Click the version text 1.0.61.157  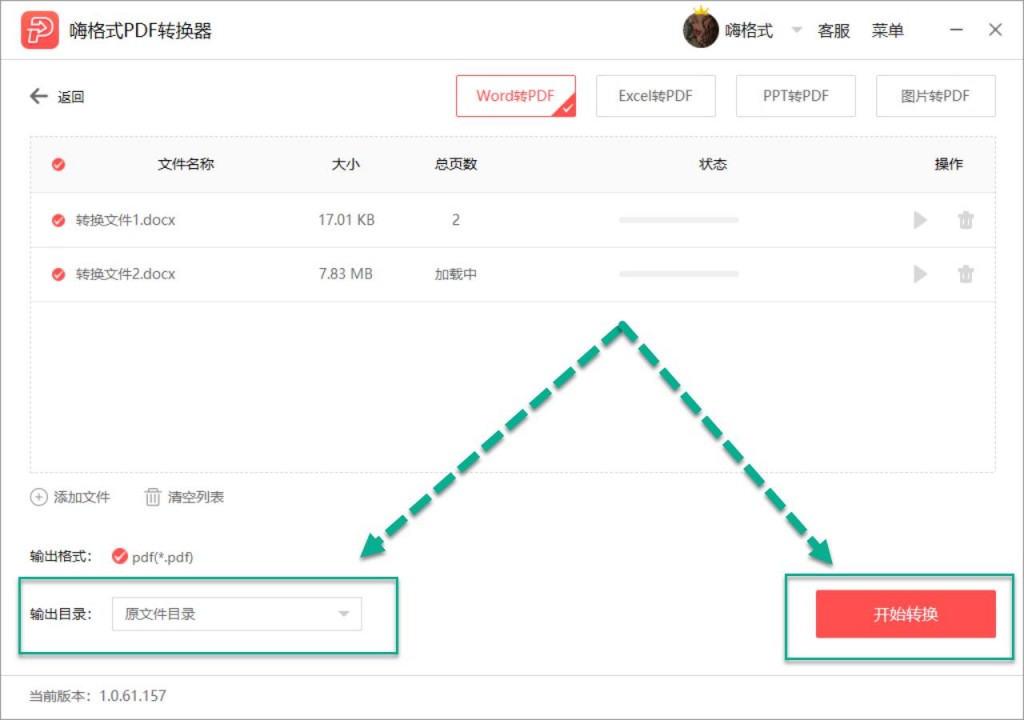[133, 696]
